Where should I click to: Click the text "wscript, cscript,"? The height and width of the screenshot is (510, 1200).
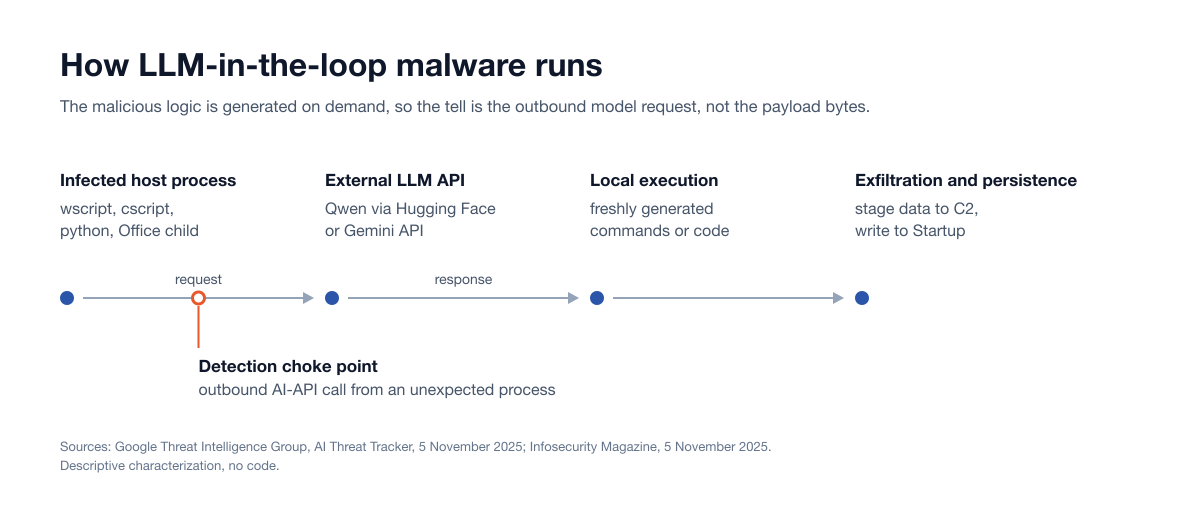click(x=117, y=209)
